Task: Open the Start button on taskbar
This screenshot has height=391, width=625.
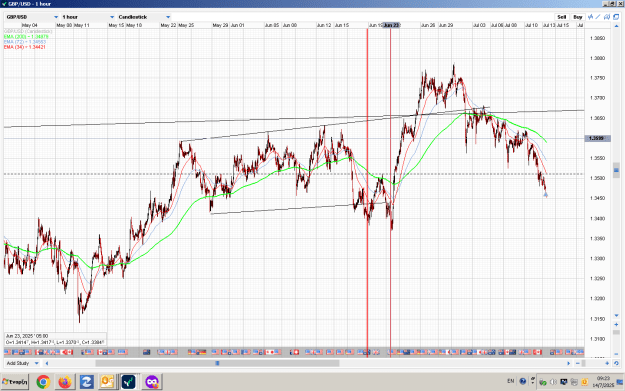Action: pyautogui.click(x=15, y=382)
